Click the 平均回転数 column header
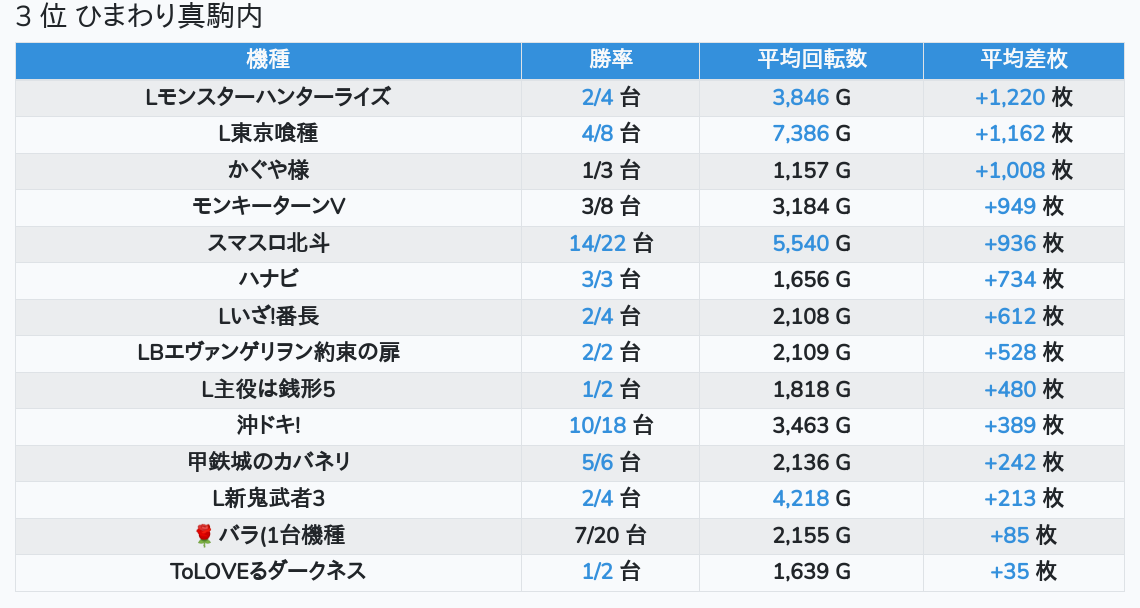 [811, 60]
